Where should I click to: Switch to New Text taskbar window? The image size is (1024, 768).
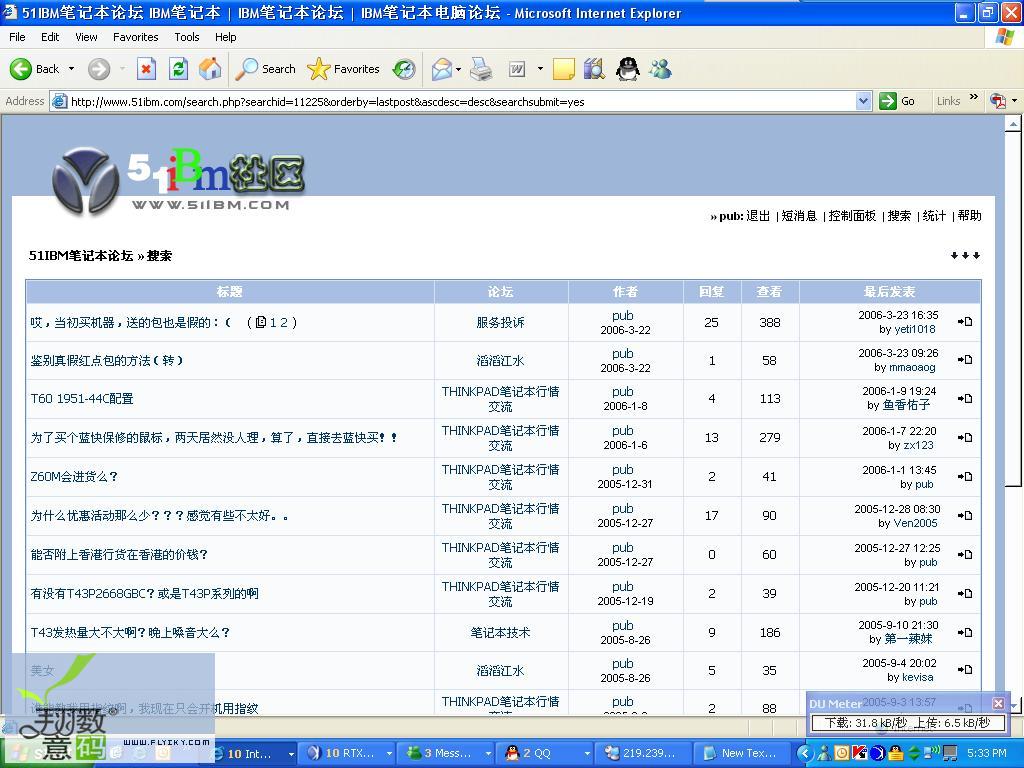(x=744, y=753)
